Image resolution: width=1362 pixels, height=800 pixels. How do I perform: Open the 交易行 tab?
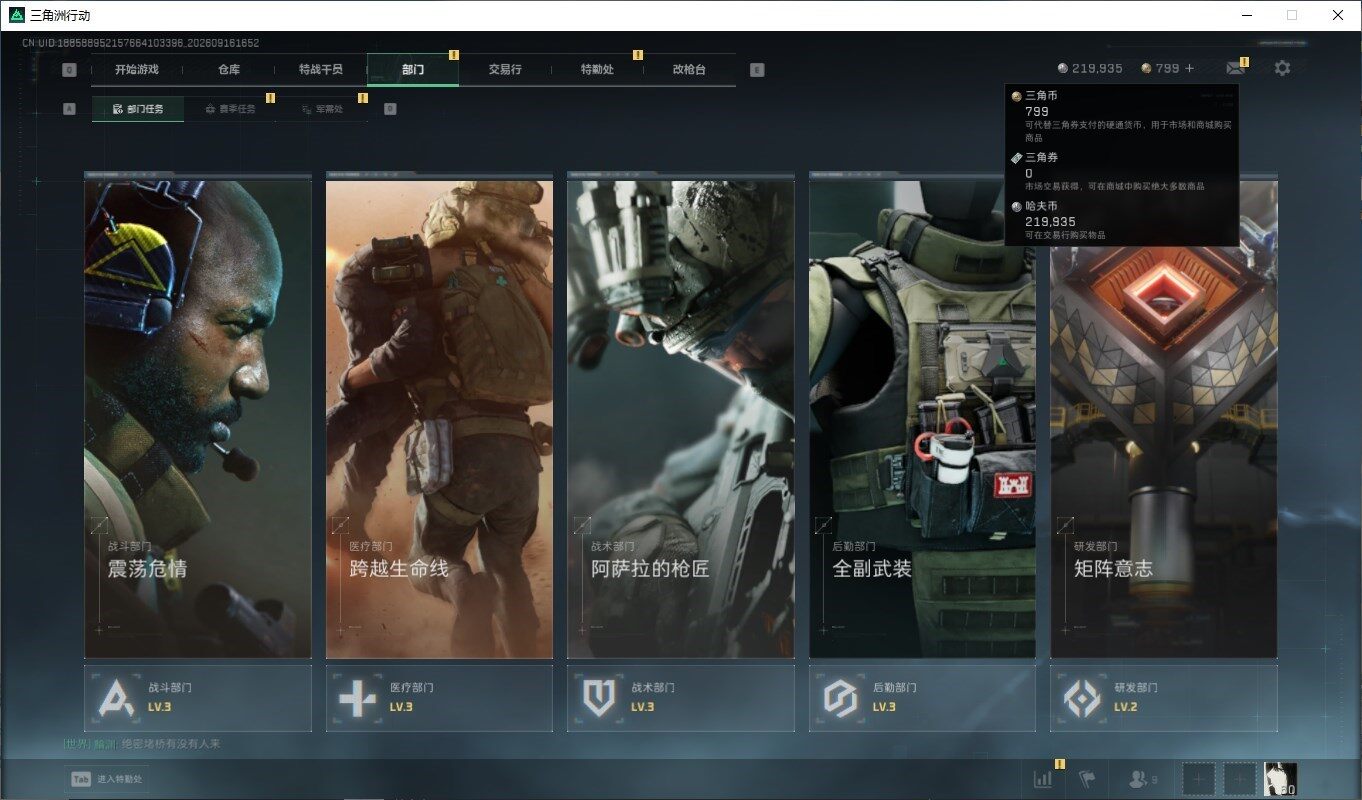(x=505, y=70)
